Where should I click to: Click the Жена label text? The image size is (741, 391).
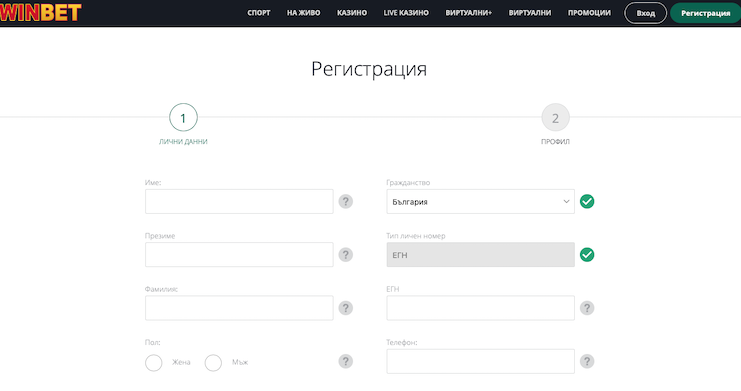pos(181,362)
